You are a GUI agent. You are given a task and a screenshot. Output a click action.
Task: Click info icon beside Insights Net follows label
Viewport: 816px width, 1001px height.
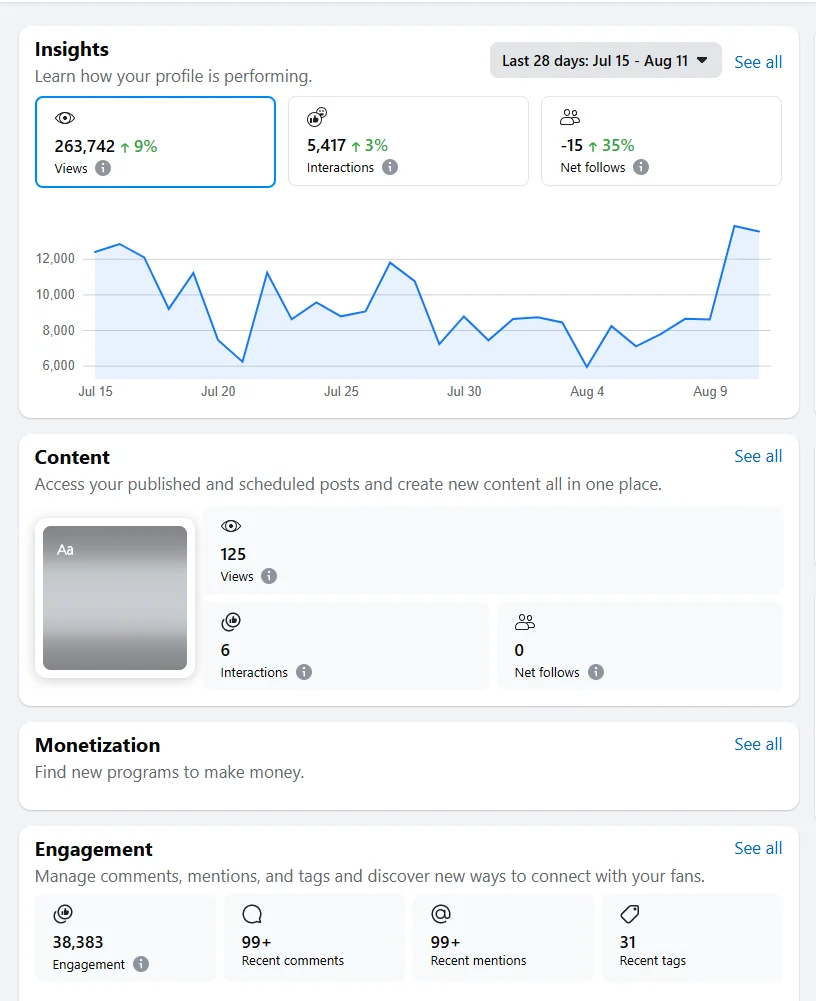pyautogui.click(x=640, y=167)
